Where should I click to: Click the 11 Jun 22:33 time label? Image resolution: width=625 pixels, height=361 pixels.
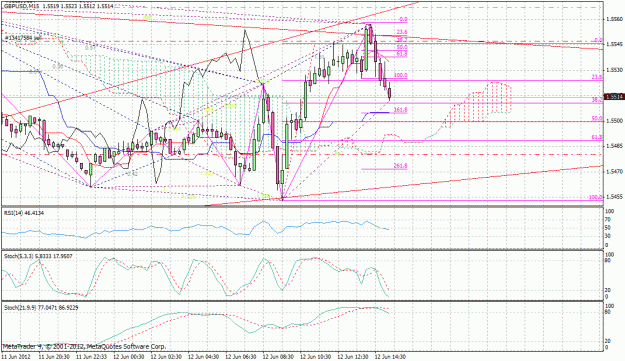[x=91, y=357]
